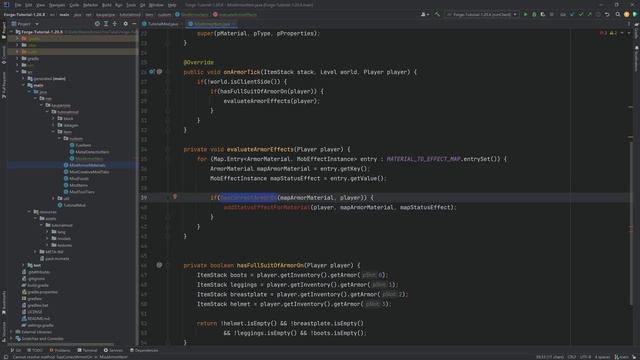Open the Navigate menu
640x360 pixels.
[57, 5]
